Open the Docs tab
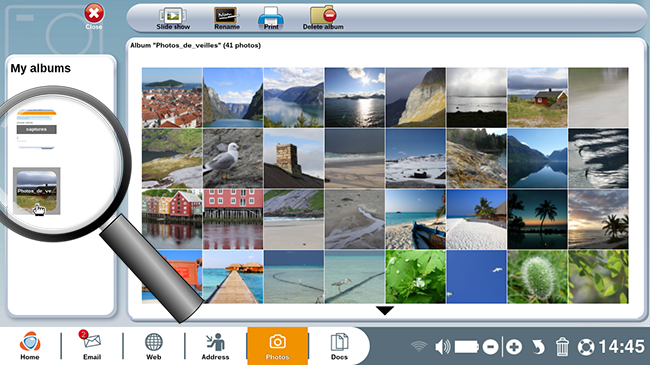 (x=339, y=346)
